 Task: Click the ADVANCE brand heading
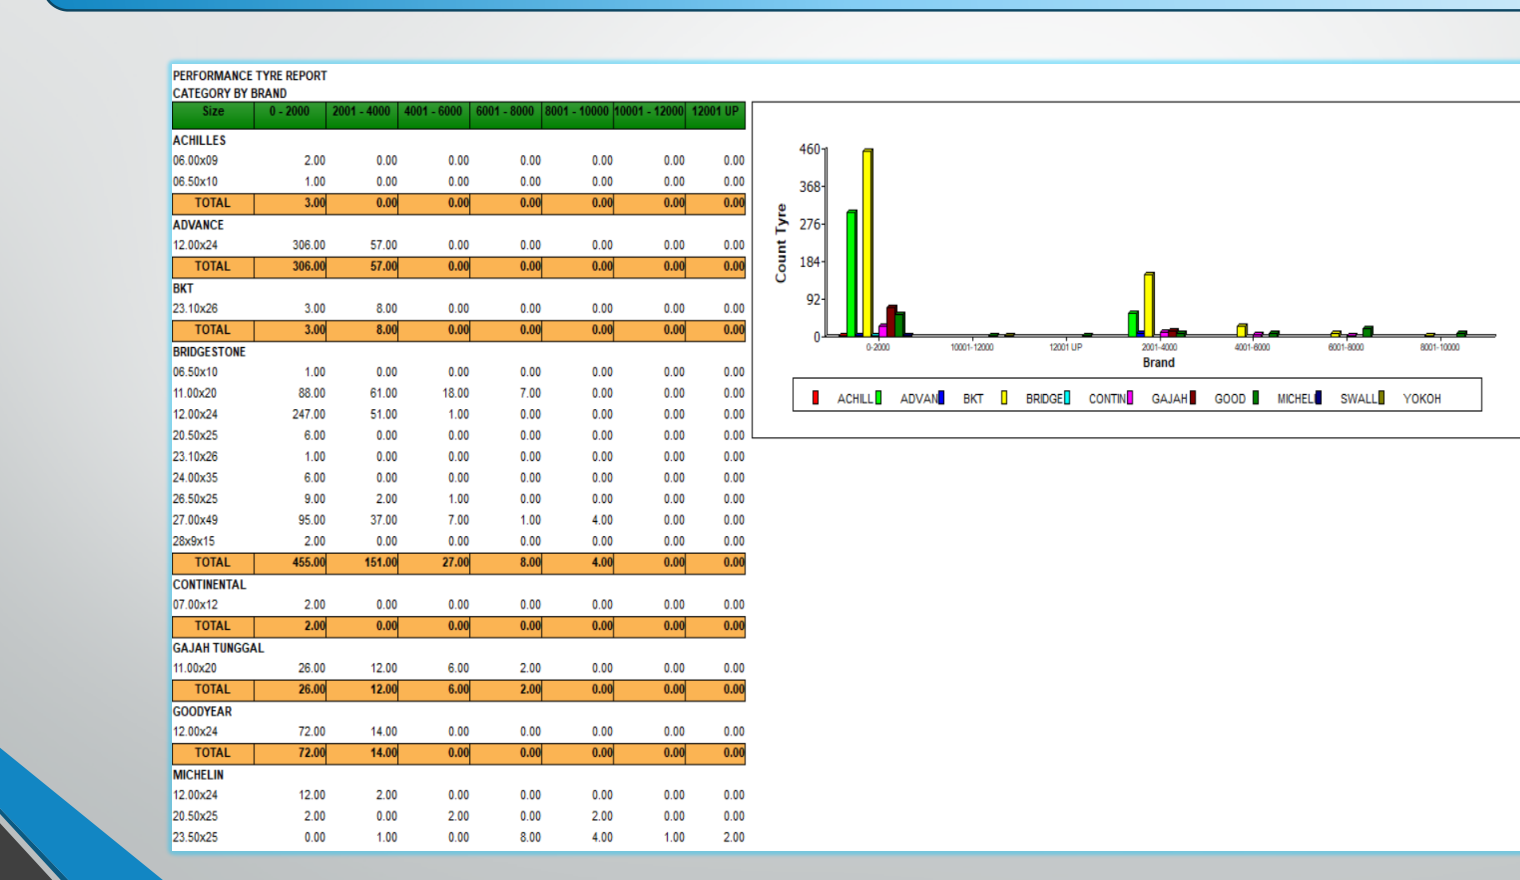point(198,225)
